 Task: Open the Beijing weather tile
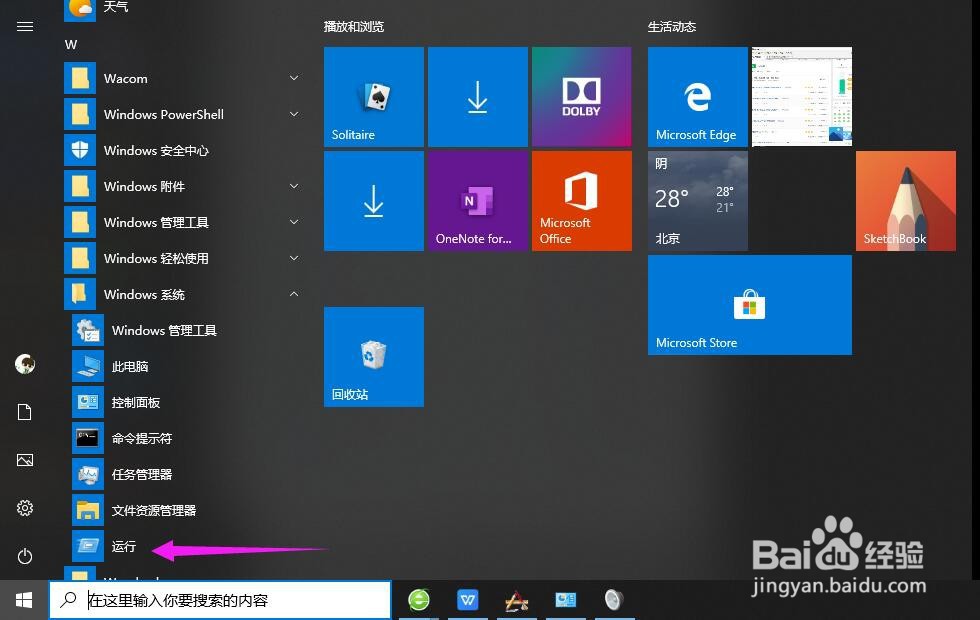click(698, 201)
